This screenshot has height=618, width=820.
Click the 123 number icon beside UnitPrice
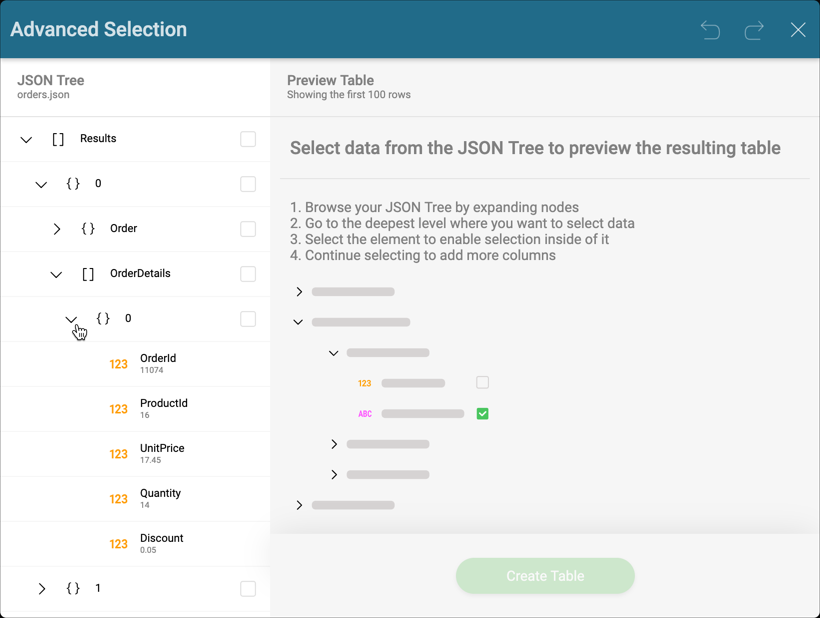tap(118, 454)
